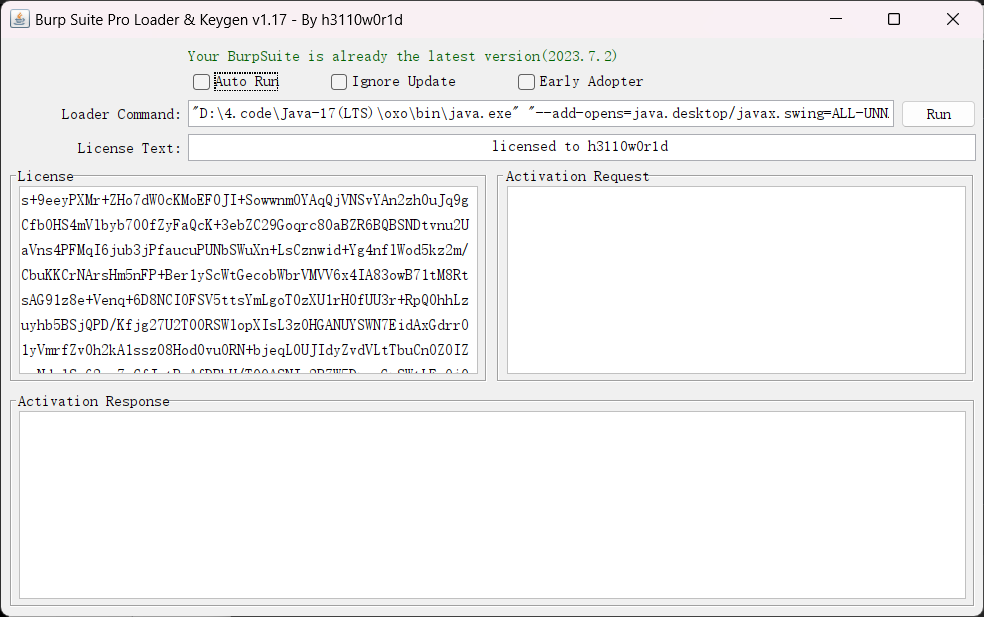Toggle the Ignore Update checkbox
Viewport: 984px width, 617px height.
point(340,82)
